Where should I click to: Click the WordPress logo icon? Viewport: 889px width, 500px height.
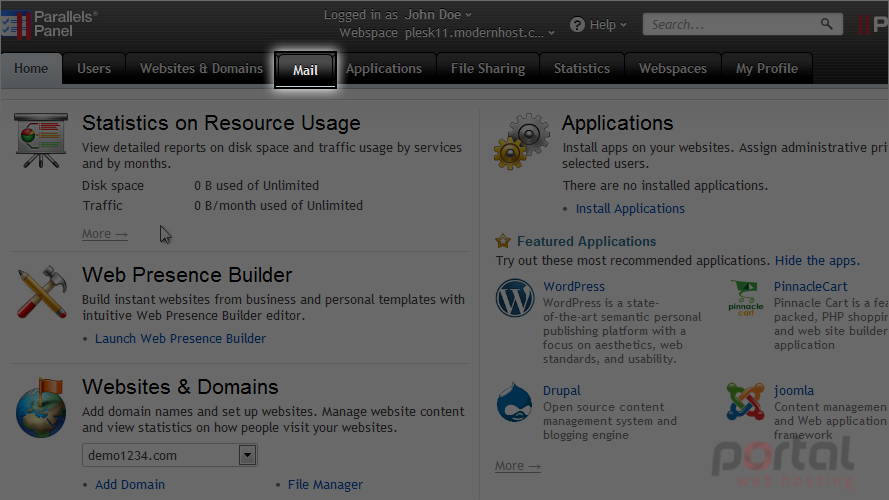515,298
